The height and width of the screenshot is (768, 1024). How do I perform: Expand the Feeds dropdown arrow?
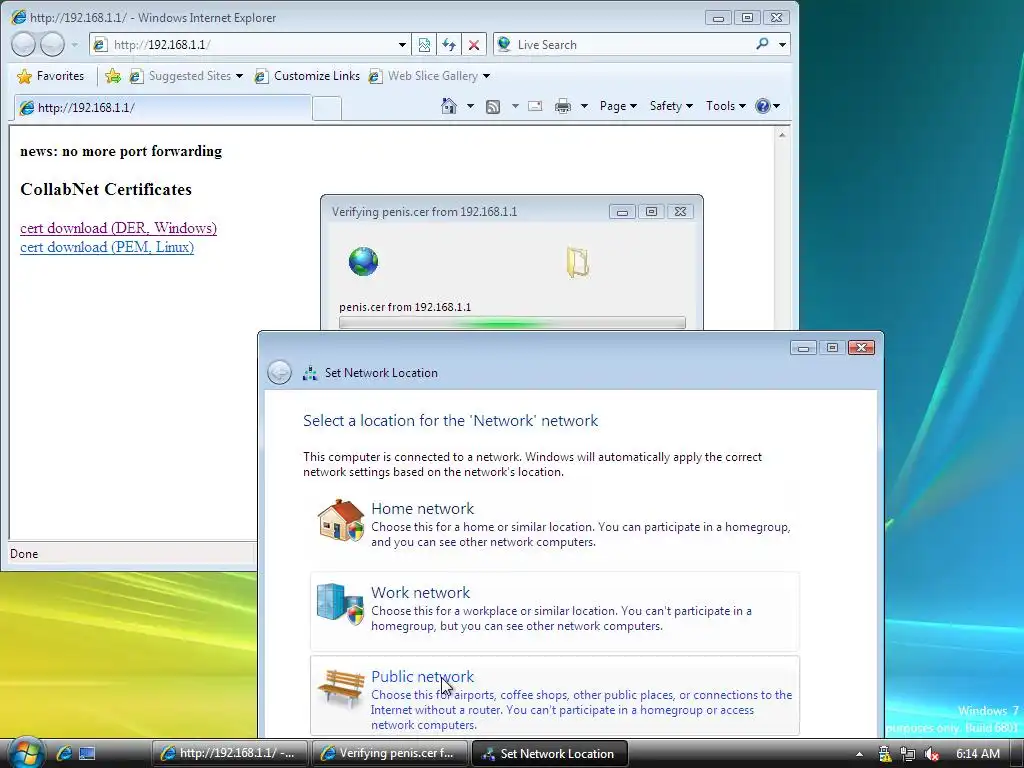tap(515, 106)
